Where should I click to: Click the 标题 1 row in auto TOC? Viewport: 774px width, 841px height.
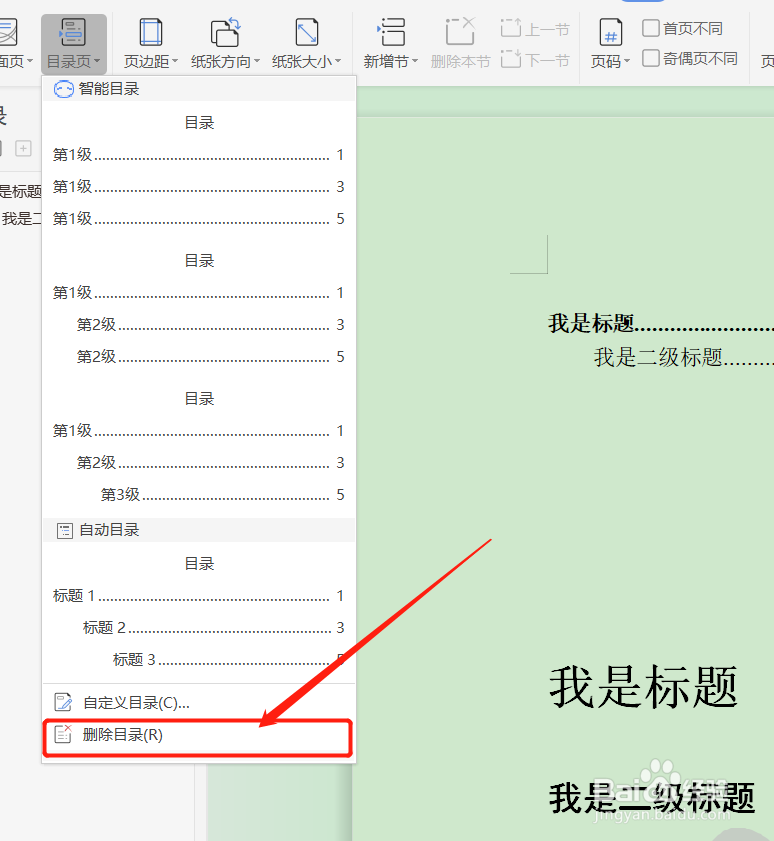click(198, 596)
